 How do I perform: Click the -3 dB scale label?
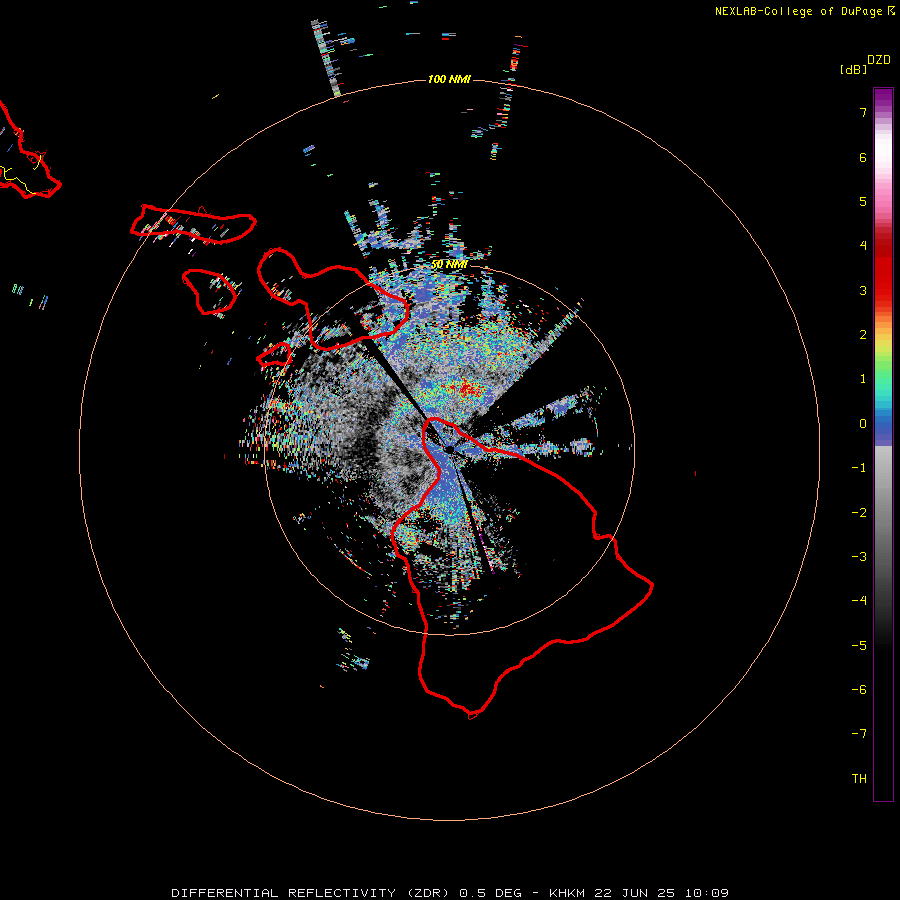859,557
